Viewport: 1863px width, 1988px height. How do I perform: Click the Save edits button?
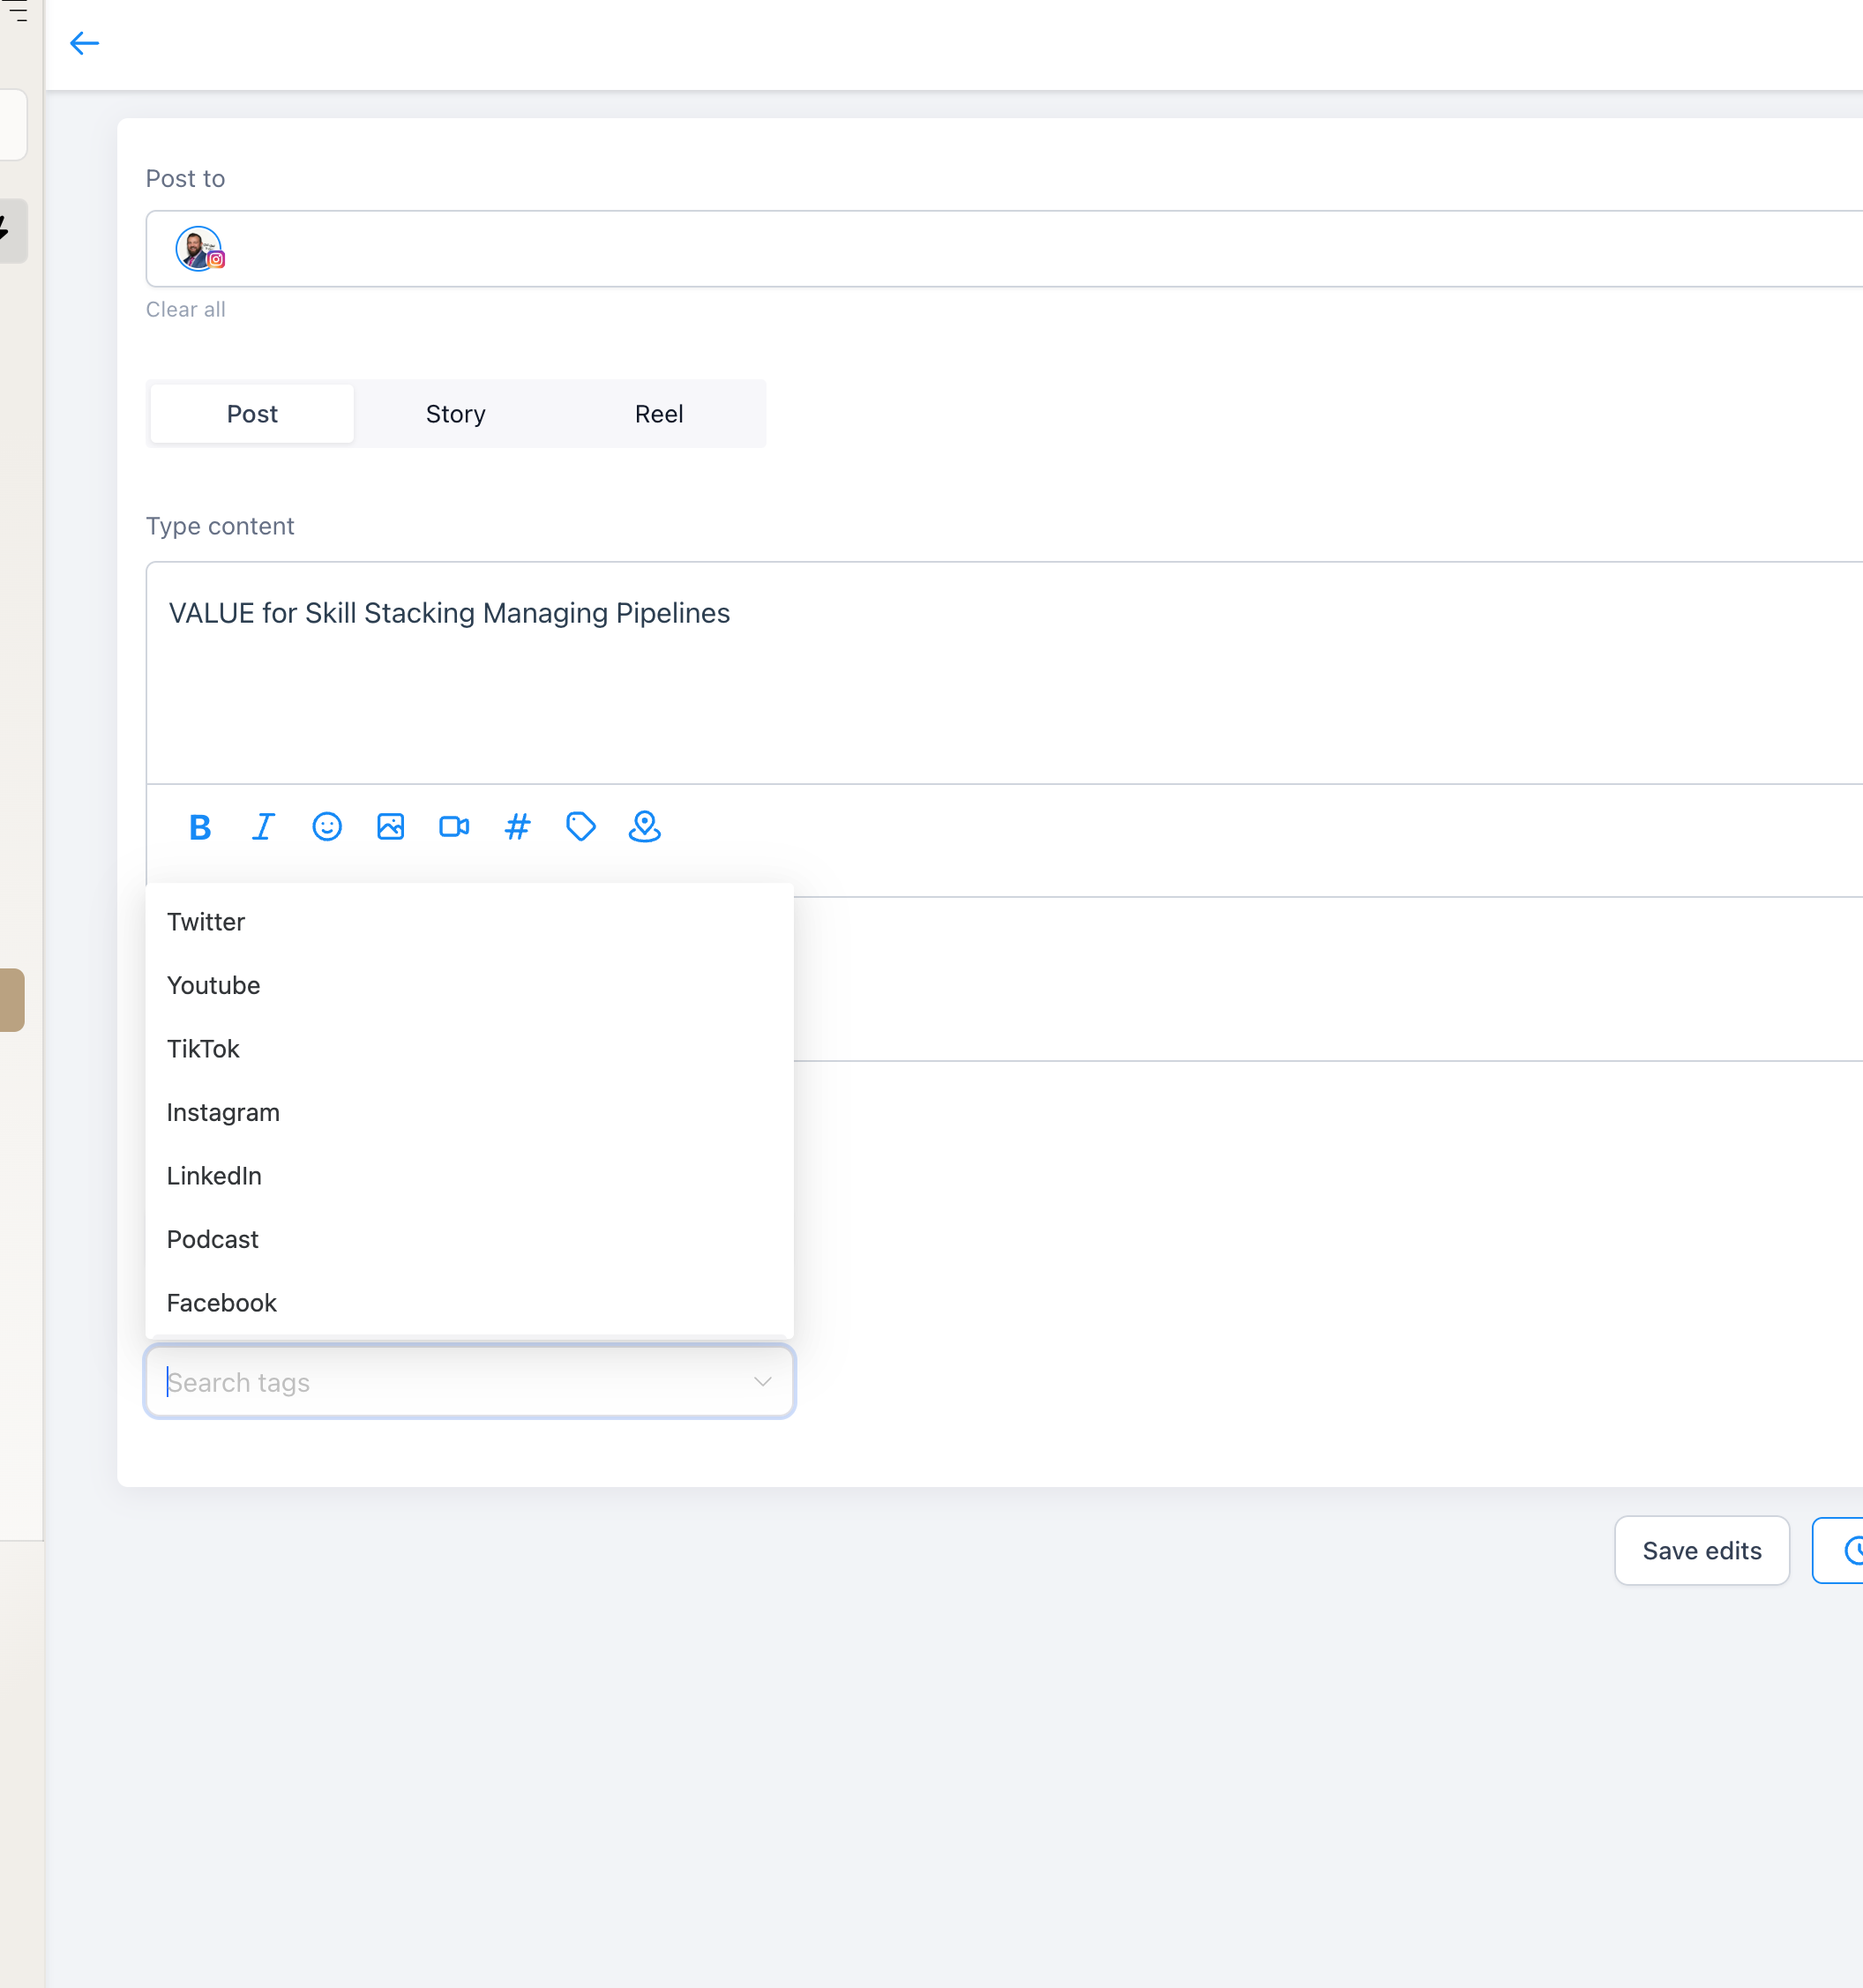[x=1702, y=1551]
